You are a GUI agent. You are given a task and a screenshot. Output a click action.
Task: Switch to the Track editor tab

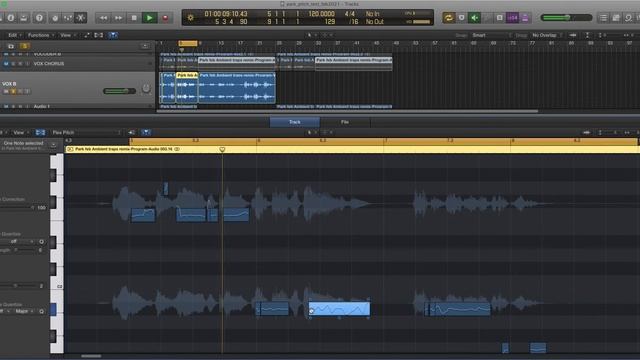click(x=295, y=122)
